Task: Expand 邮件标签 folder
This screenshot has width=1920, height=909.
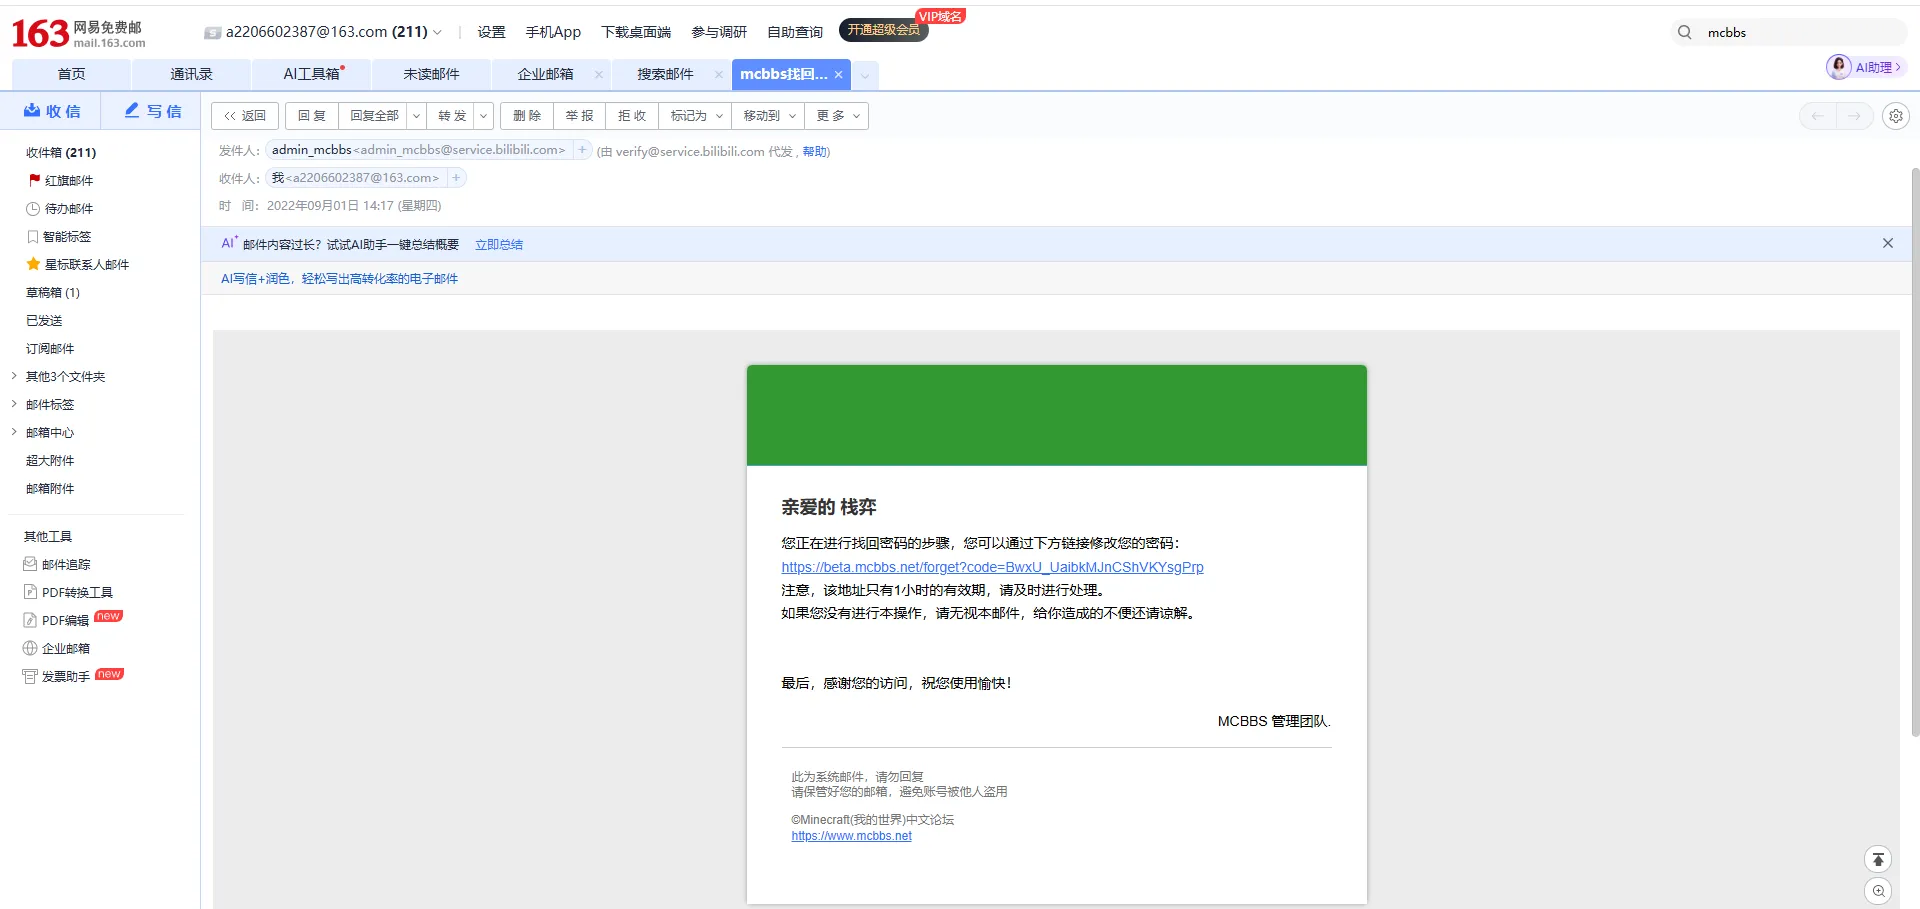Action: (14, 405)
